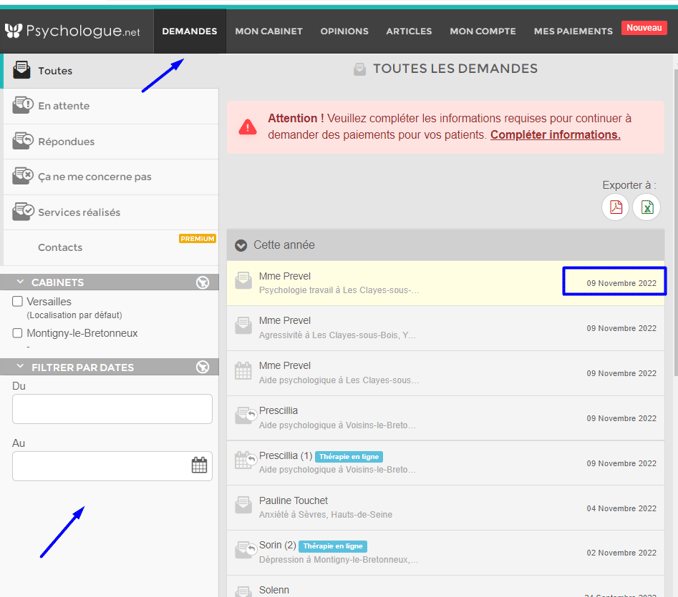
Task: Click the Du date input field
Action: pyautogui.click(x=112, y=409)
